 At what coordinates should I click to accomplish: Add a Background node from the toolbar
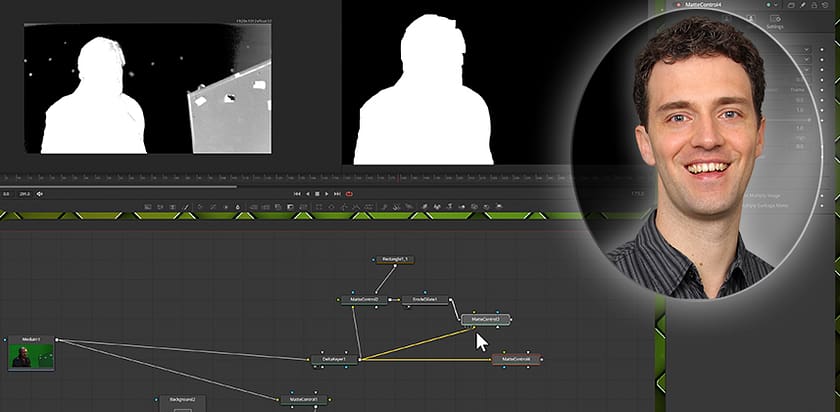pos(148,206)
